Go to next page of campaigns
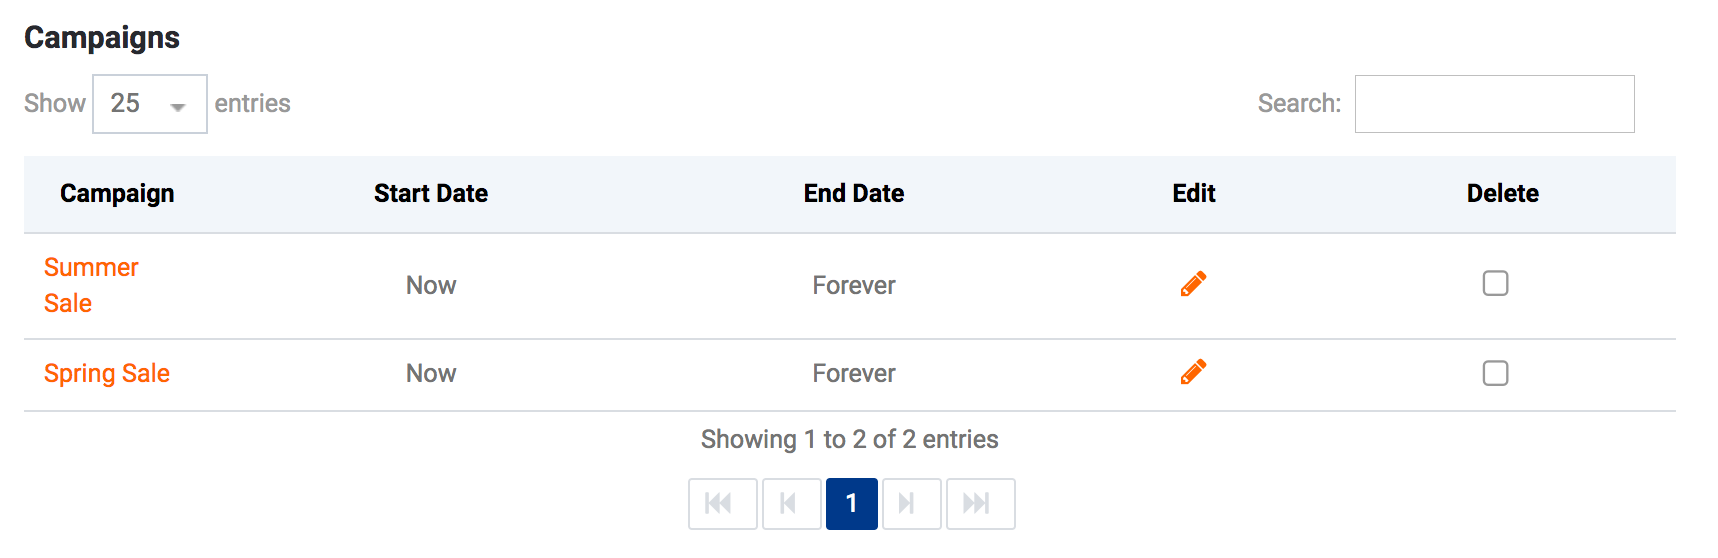The height and width of the screenshot is (558, 1718). click(x=911, y=503)
